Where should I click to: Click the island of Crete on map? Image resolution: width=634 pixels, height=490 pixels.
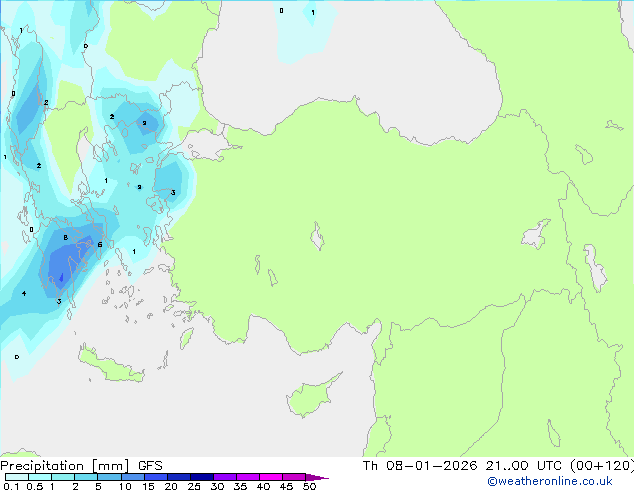(110, 365)
